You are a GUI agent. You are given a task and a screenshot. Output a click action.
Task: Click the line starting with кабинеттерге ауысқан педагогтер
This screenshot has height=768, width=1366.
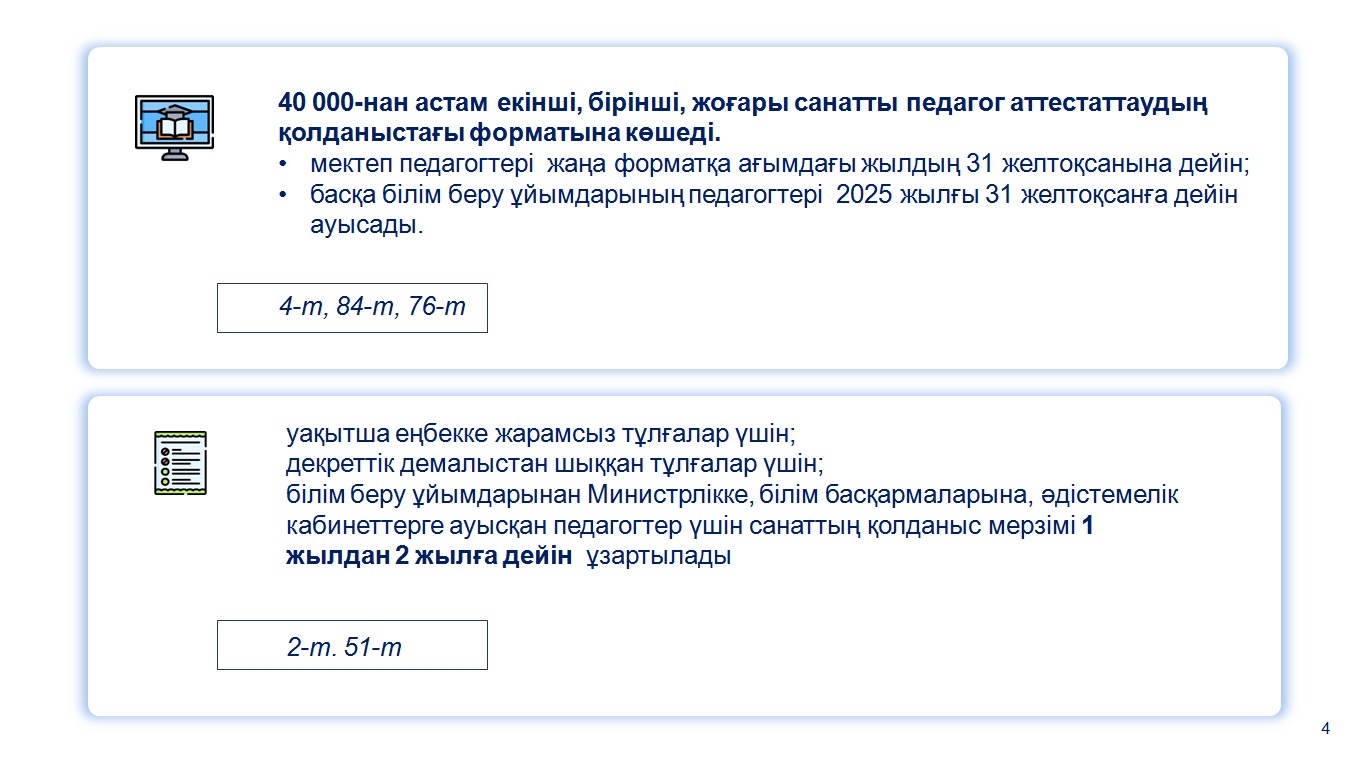689,526
